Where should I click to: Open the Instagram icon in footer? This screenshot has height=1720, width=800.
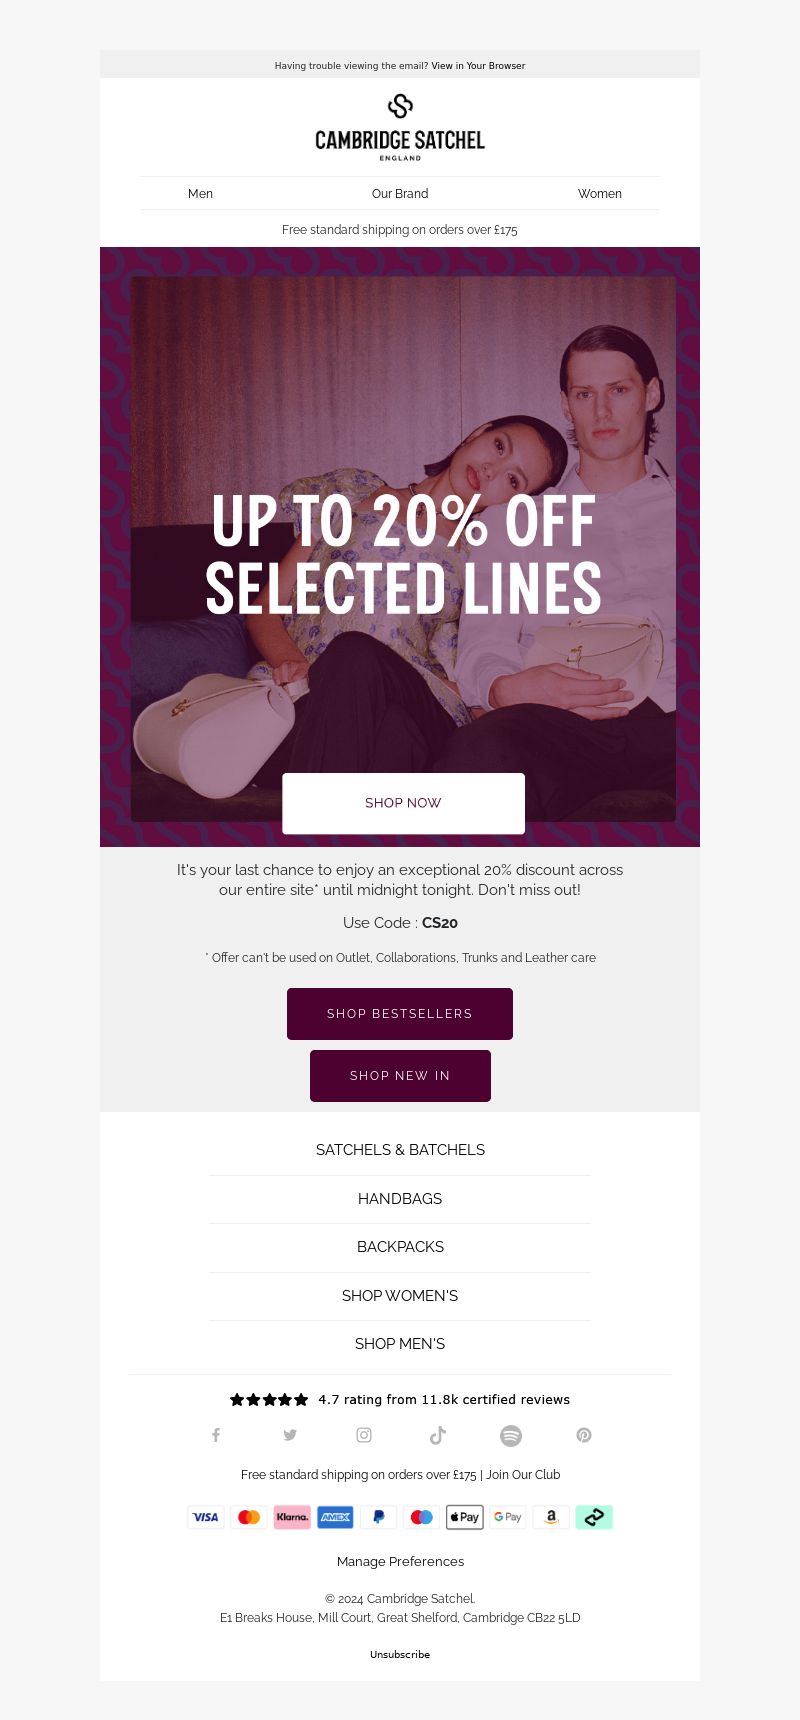click(x=364, y=1435)
